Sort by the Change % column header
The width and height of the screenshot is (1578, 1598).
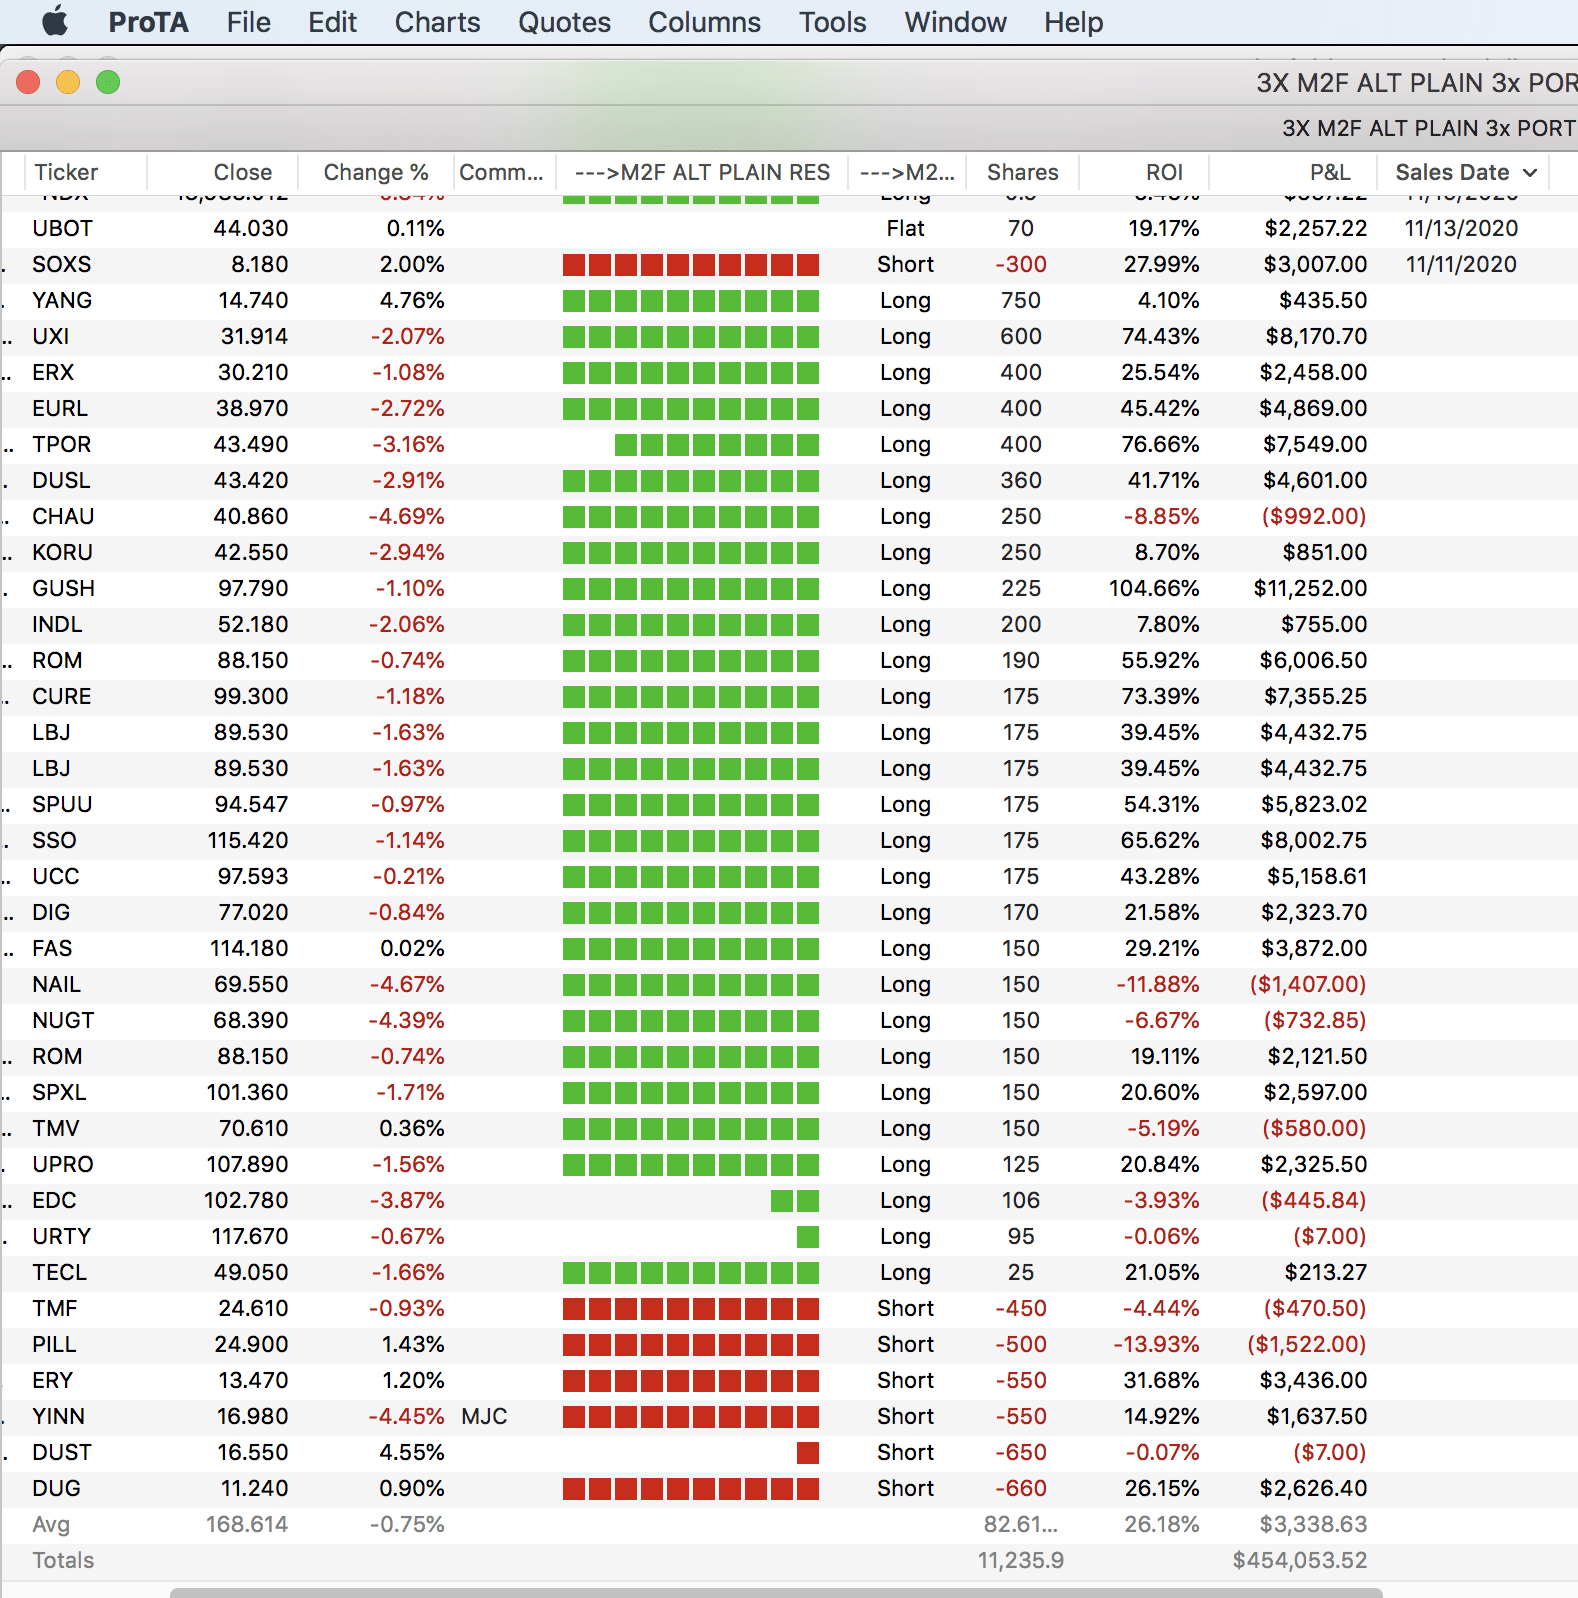click(x=375, y=172)
